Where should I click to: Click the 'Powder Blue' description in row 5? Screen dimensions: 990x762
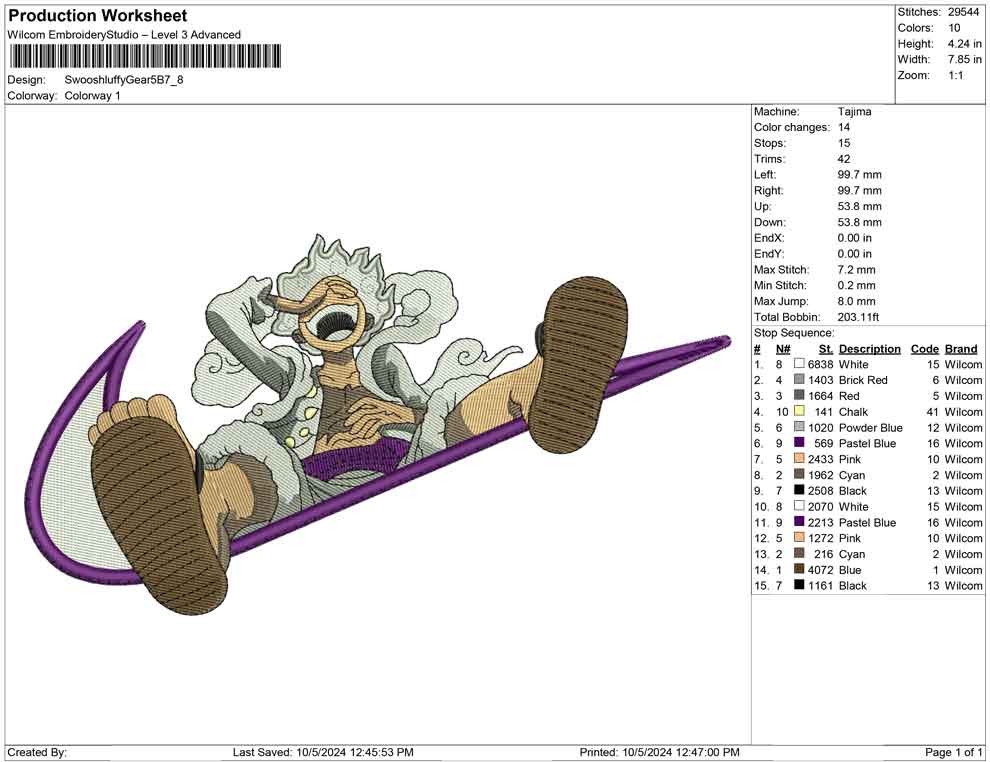point(871,427)
